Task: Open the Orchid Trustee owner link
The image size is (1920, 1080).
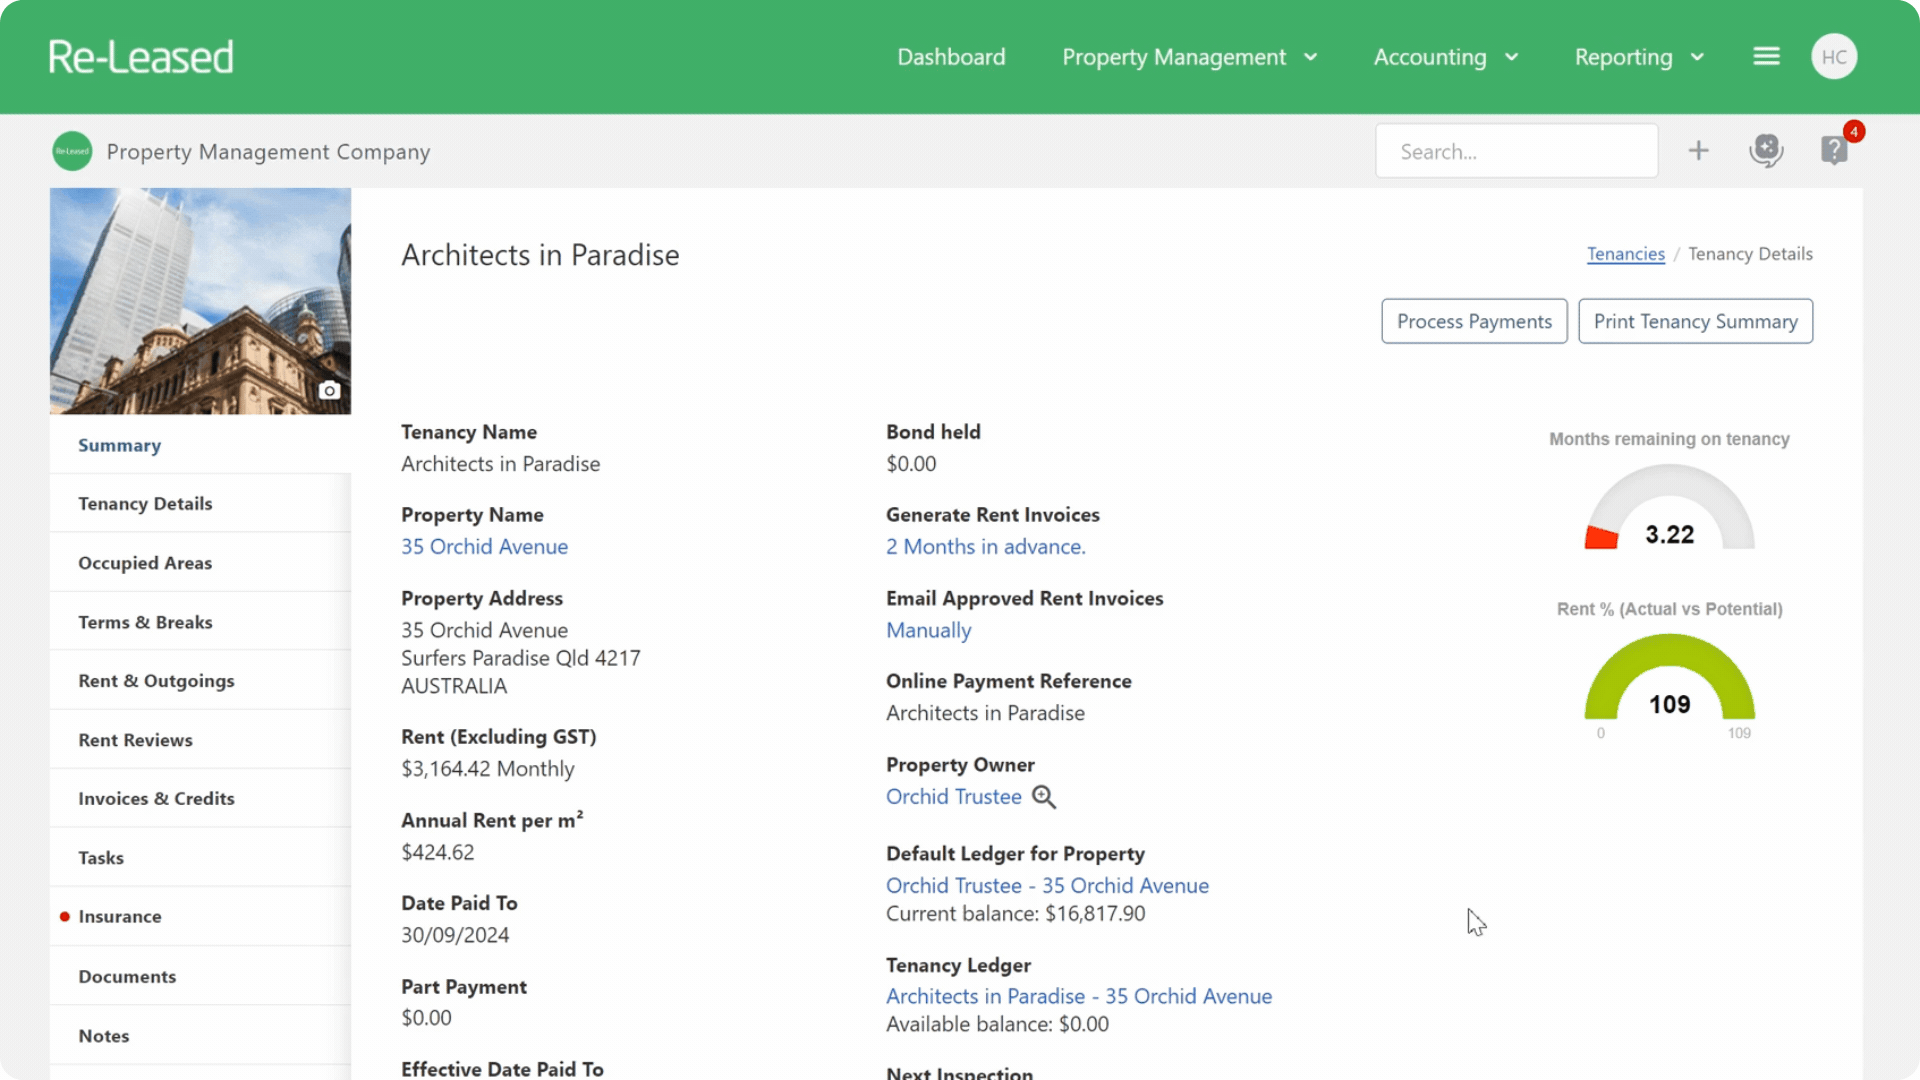Action: click(x=953, y=797)
